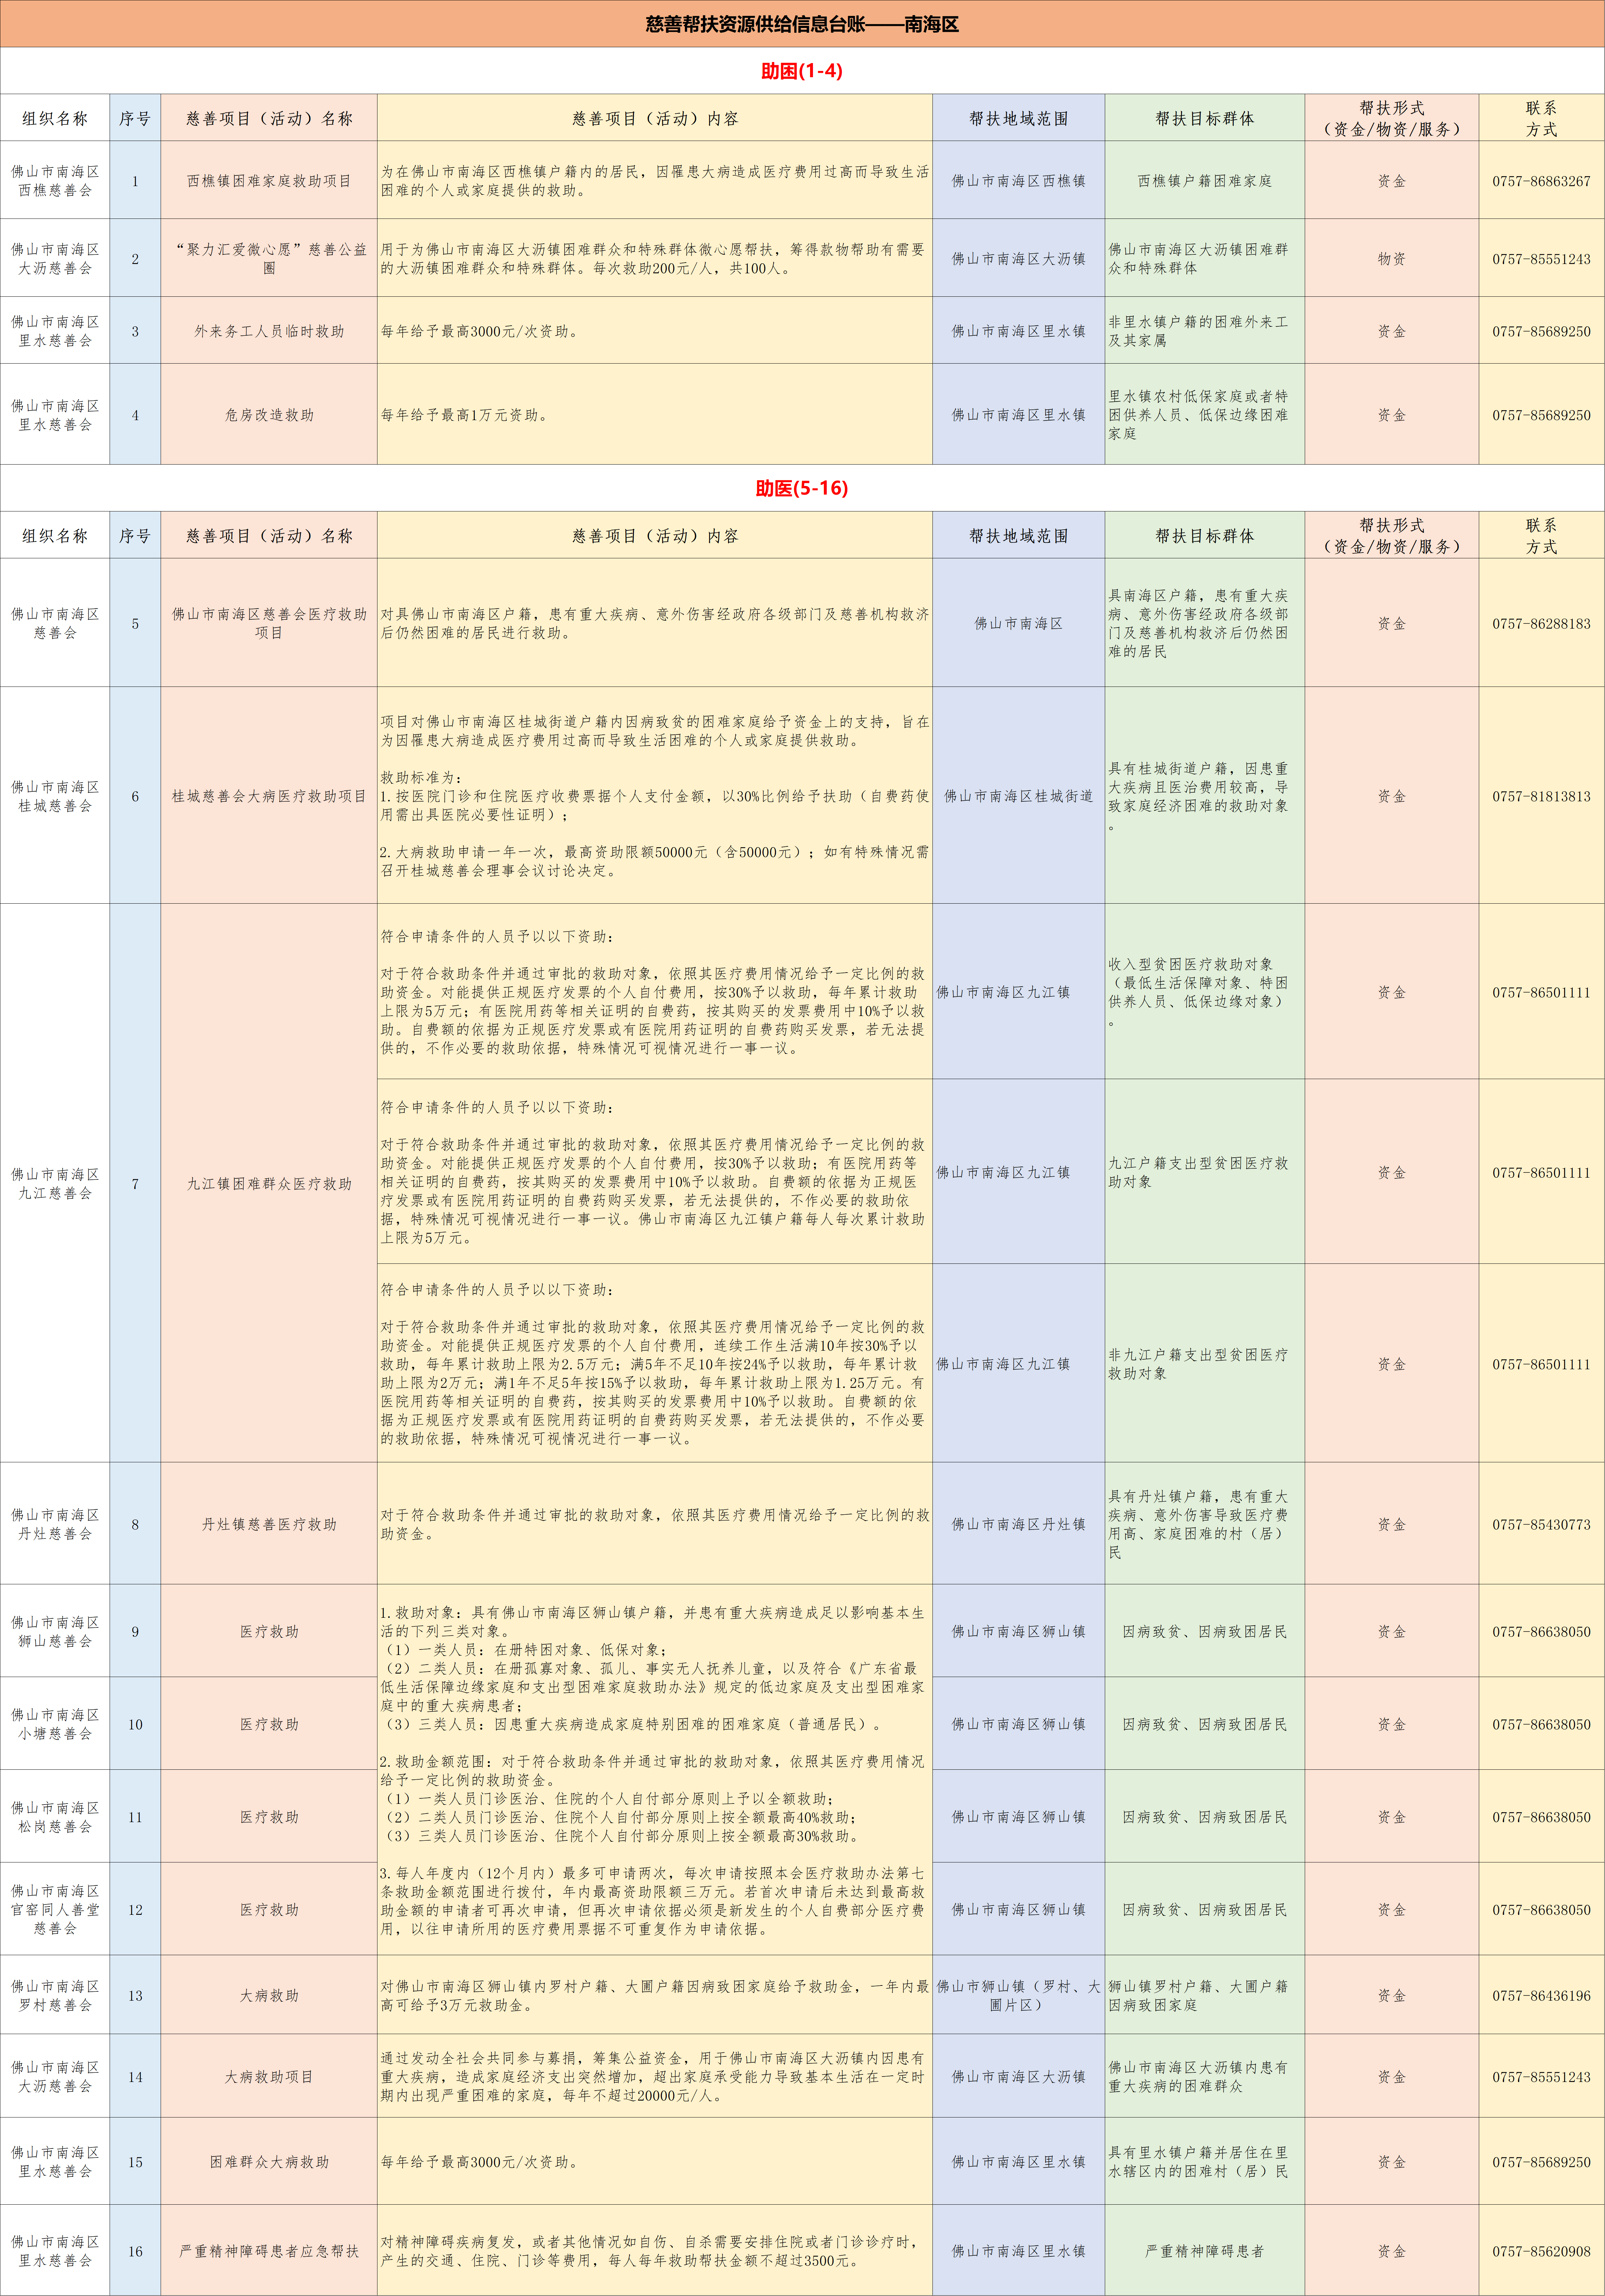The image size is (1605, 2296).
Task: Click cell 西樵镇困难家庭救助项目
Action: 269,181
